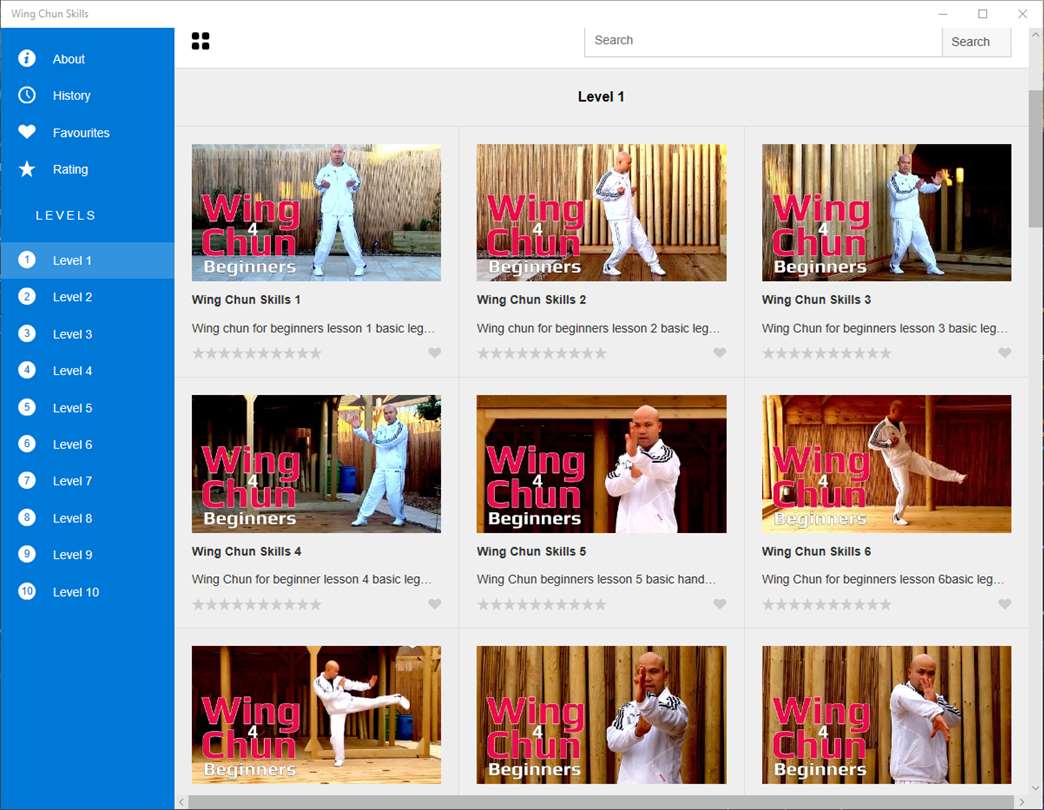This screenshot has height=810, width=1044.
Task: Go to Level 5 label in levels list
Action: (73, 408)
